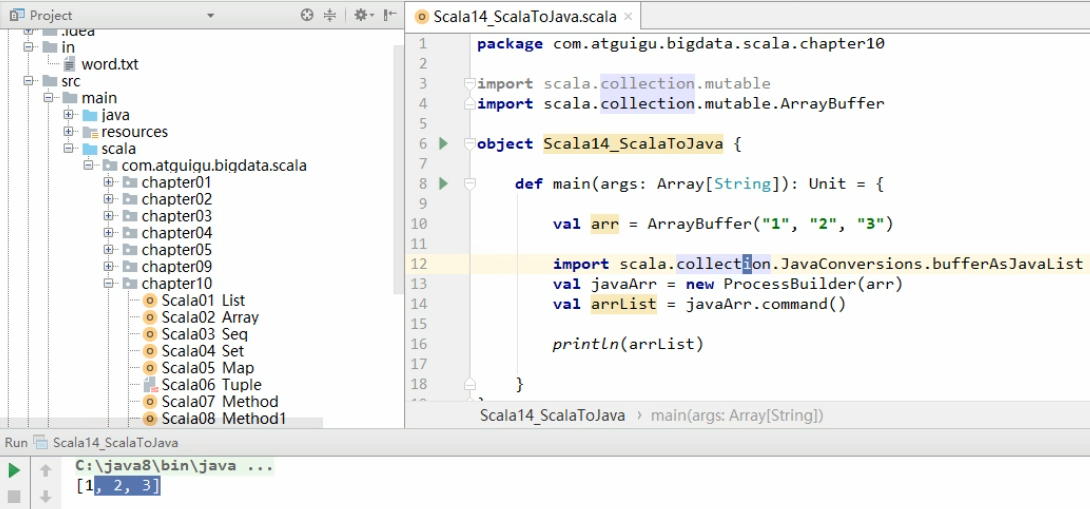Expand the chapter02 package

click(x=108, y=199)
